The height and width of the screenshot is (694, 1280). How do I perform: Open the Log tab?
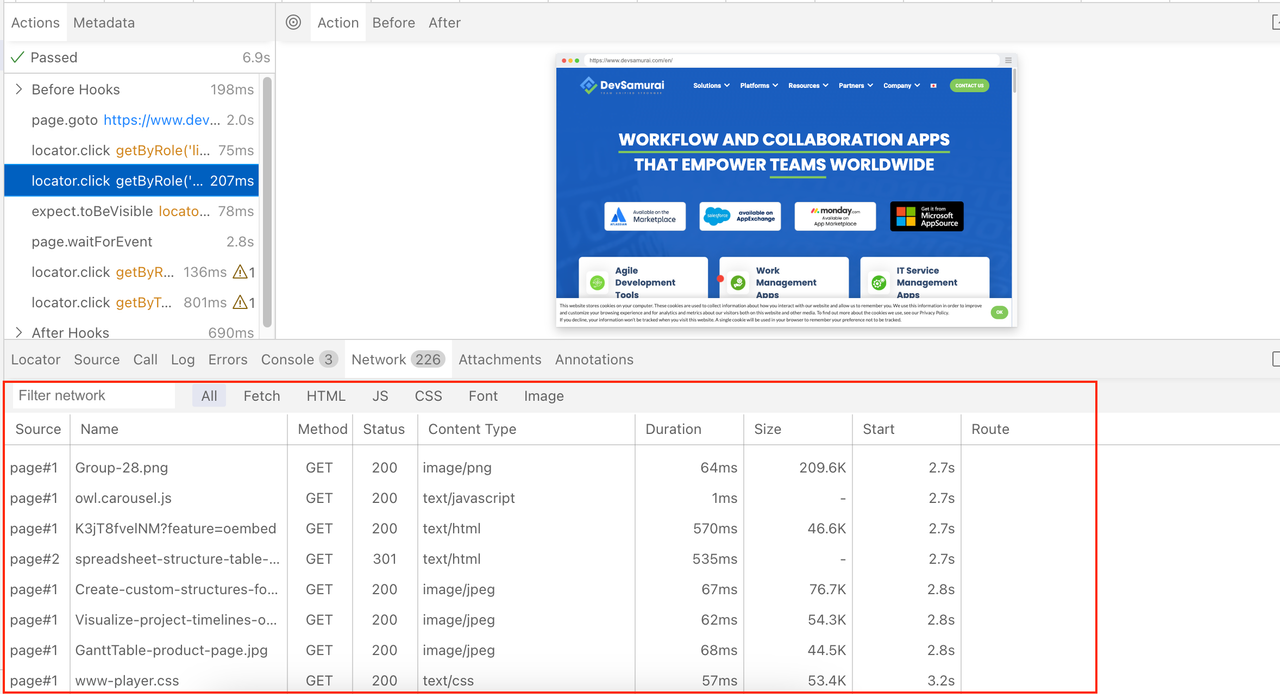(183, 359)
